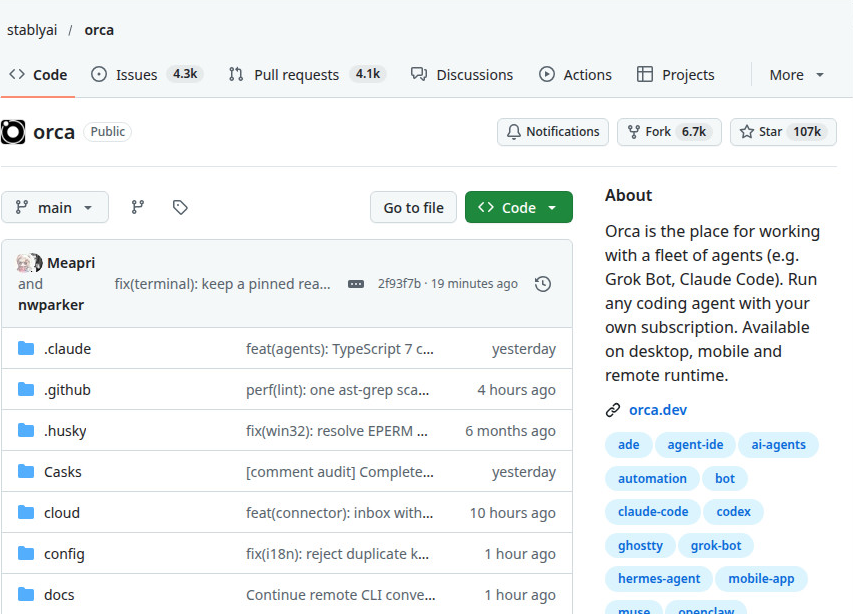
Task: Open the fix(terminal) latest commit message
Action: 222,284
